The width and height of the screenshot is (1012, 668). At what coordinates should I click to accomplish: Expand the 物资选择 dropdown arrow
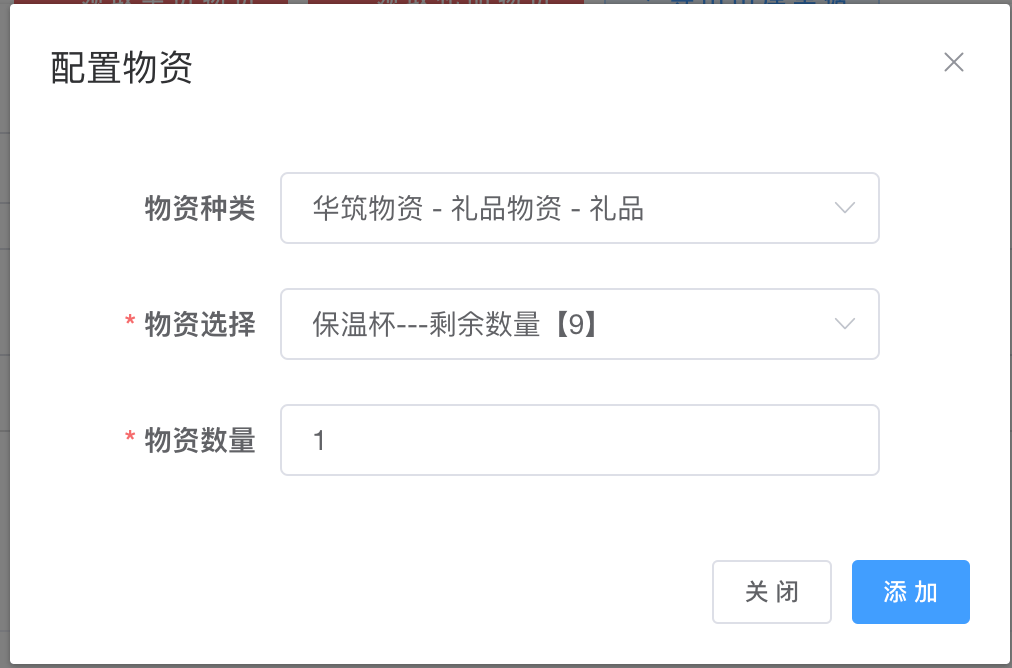point(845,324)
